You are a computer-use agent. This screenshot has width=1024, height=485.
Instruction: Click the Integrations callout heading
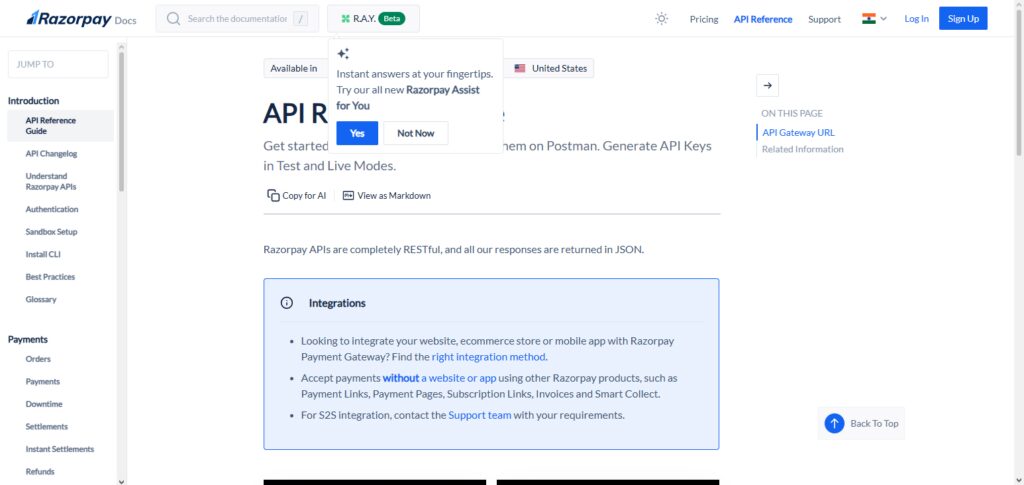click(x=337, y=303)
